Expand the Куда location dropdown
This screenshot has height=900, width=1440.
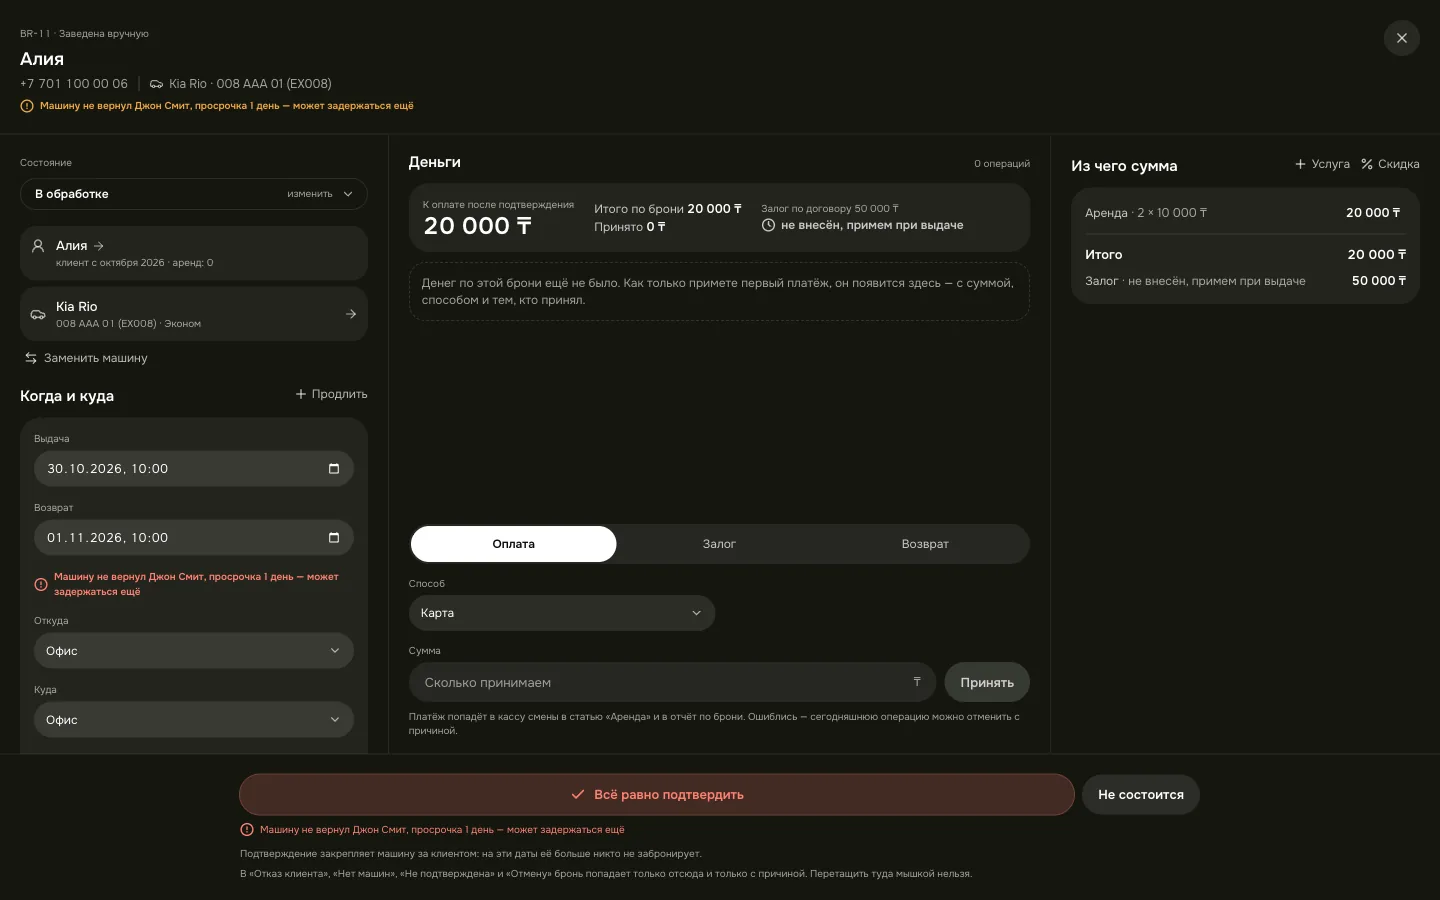pyautogui.click(x=194, y=720)
